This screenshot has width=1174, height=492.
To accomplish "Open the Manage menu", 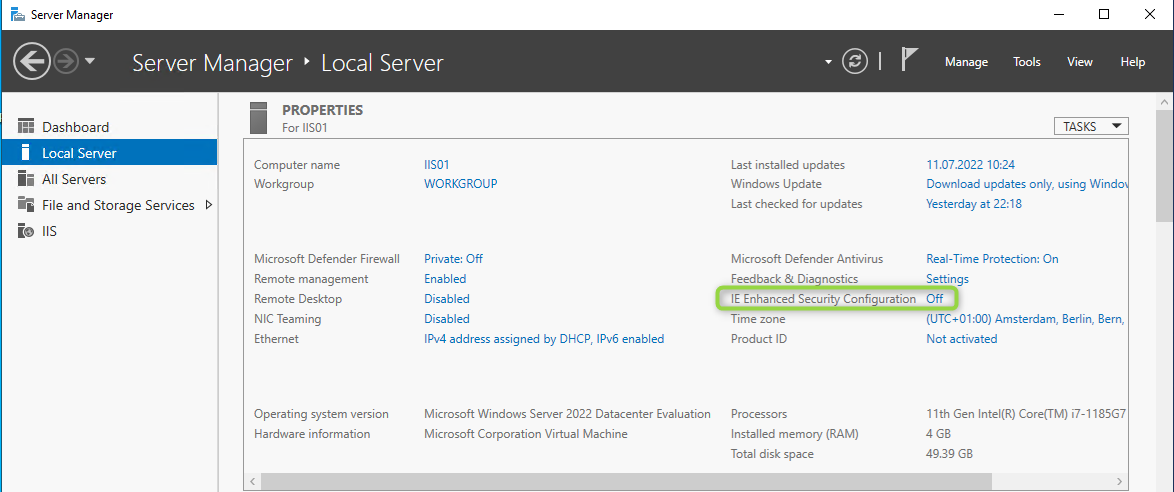I will [x=966, y=62].
